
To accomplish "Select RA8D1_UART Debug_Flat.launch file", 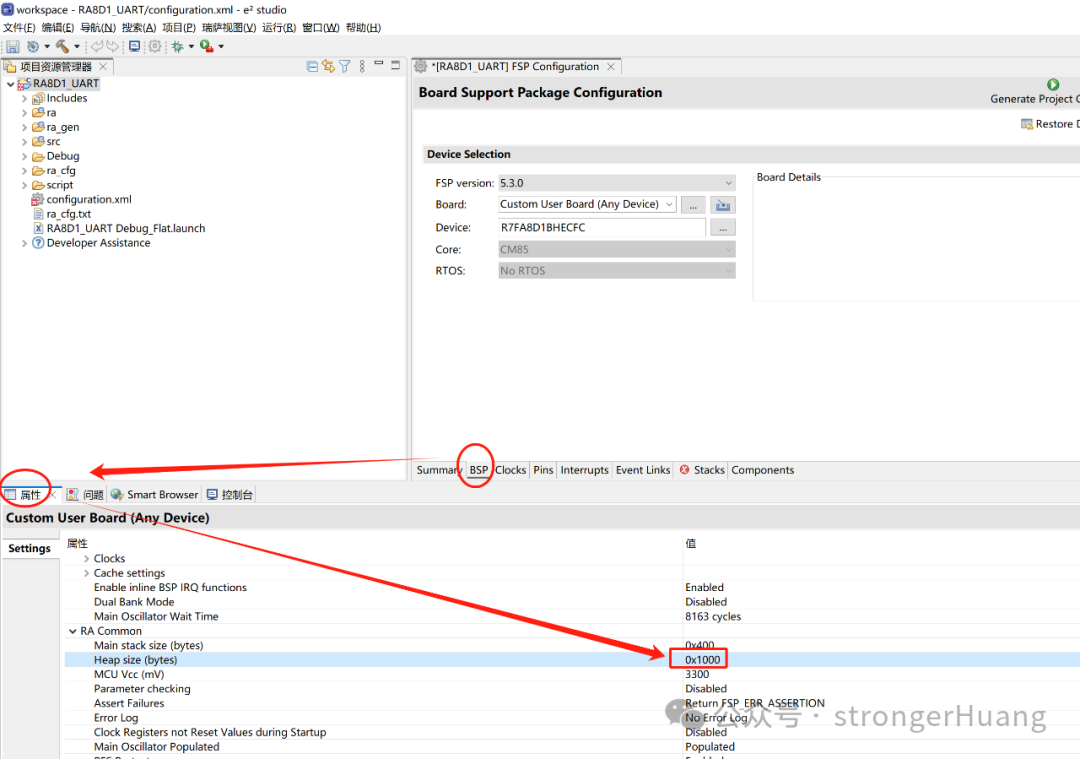I will 125,228.
